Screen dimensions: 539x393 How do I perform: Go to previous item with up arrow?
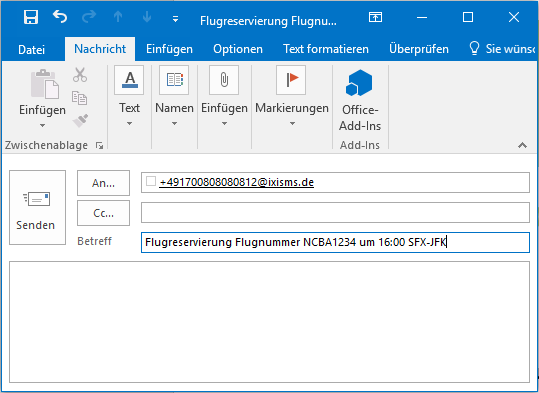point(118,17)
